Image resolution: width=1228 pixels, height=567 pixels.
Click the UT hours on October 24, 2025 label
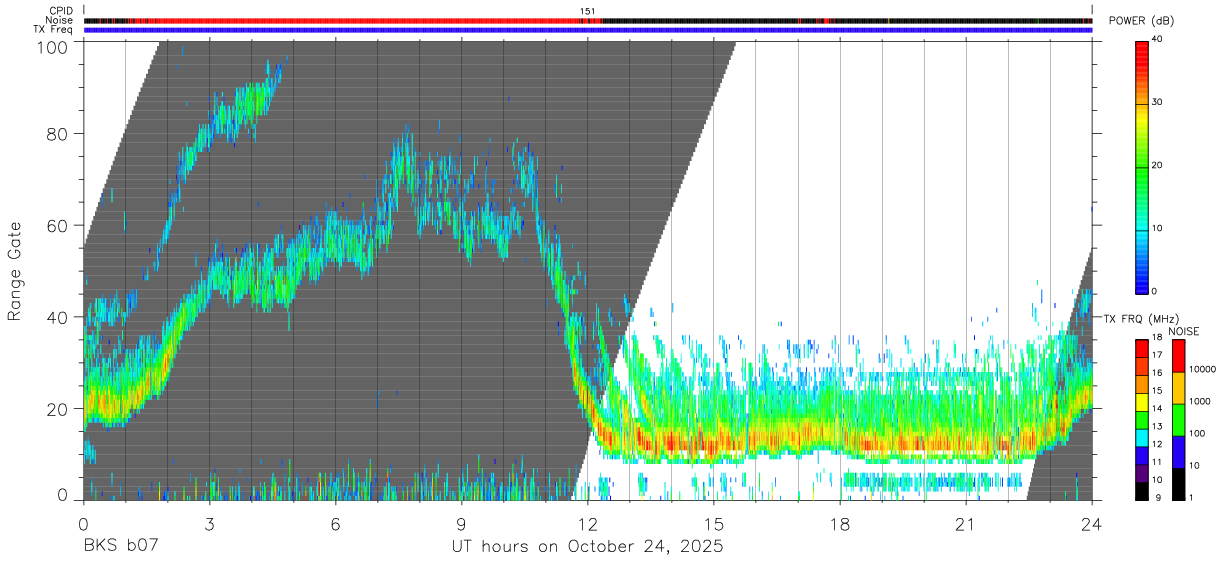(x=587, y=548)
